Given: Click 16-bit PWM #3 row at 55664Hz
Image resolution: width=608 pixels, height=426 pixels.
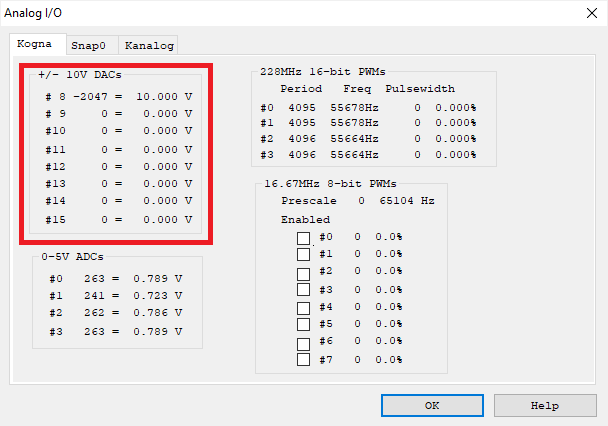Looking at the screenshot, I should (x=368, y=155).
